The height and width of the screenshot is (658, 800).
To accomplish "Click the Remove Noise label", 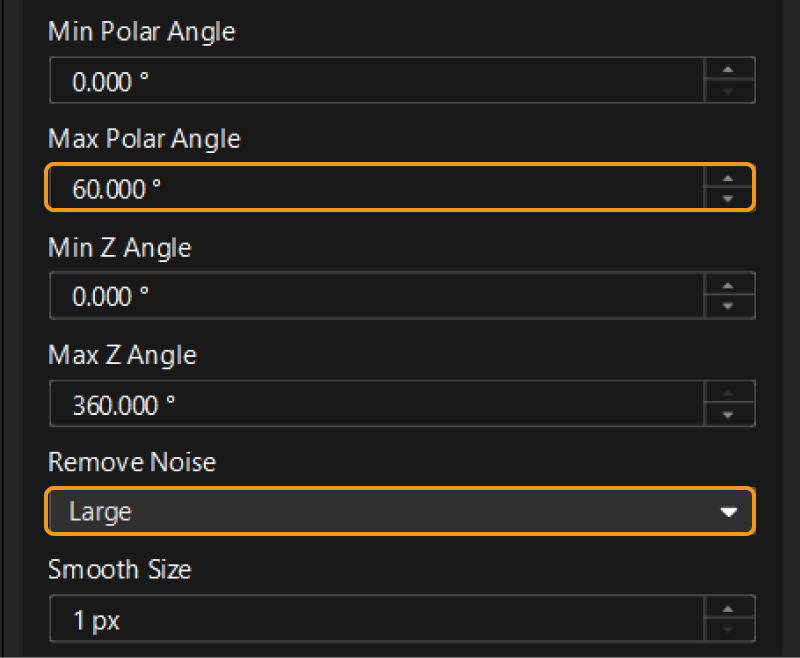I will point(132,462).
